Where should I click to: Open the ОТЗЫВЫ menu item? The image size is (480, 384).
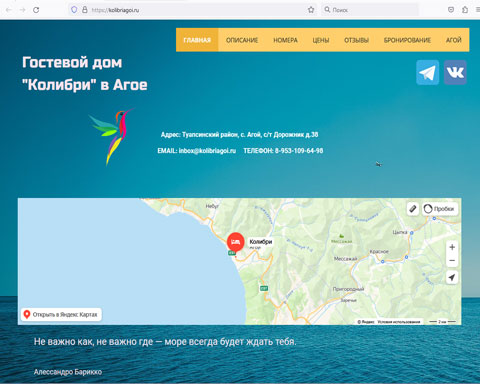356,40
